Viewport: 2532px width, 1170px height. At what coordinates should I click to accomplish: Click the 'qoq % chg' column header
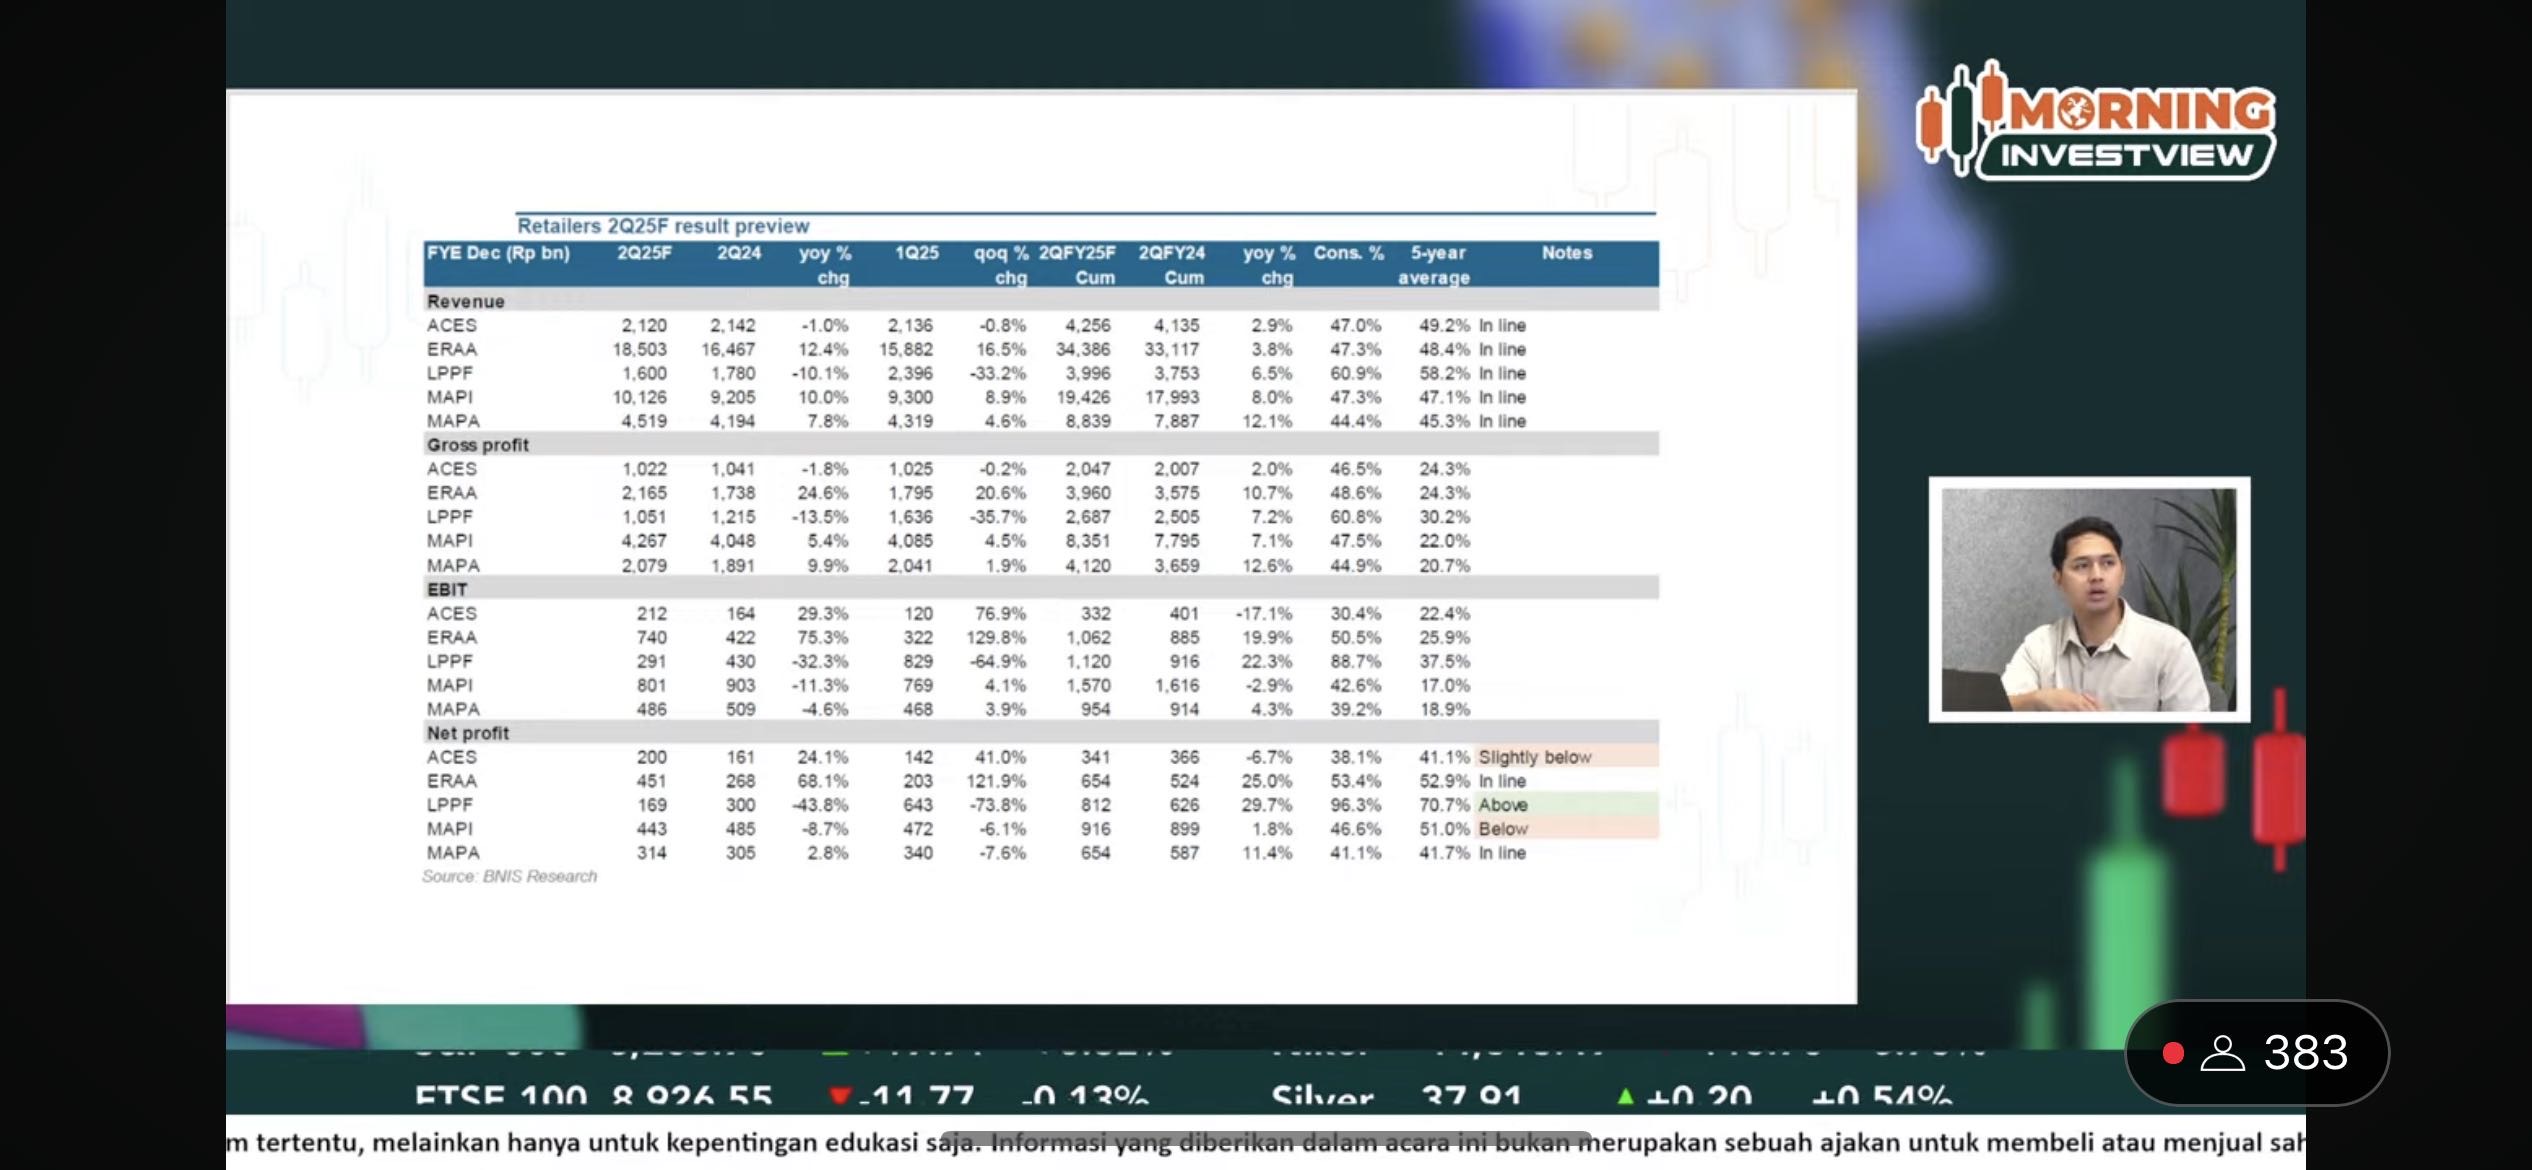pyautogui.click(x=1001, y=265)
